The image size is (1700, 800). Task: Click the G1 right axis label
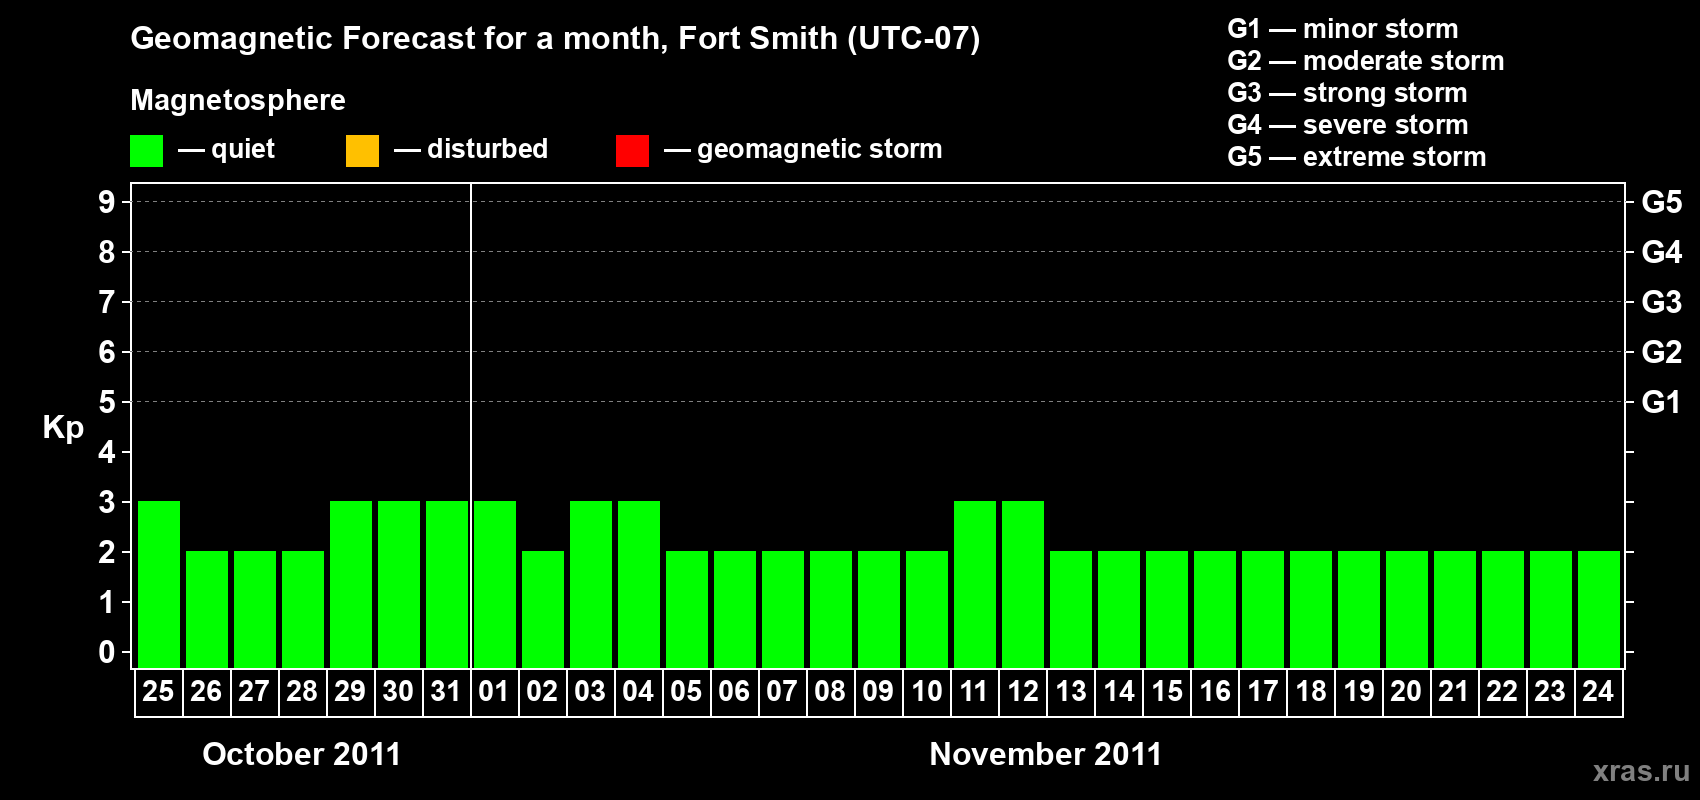coord(1662,402)
